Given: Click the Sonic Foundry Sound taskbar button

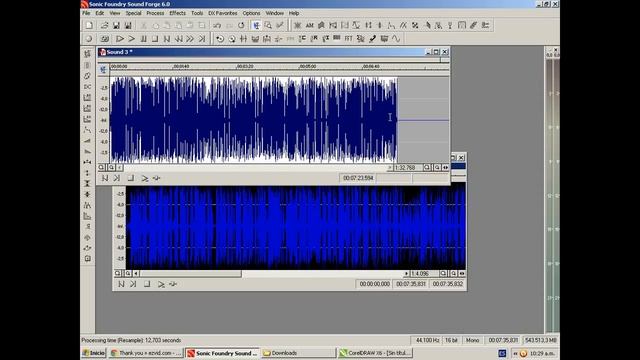Looking at the screenshot, I should tap(222, 353).
